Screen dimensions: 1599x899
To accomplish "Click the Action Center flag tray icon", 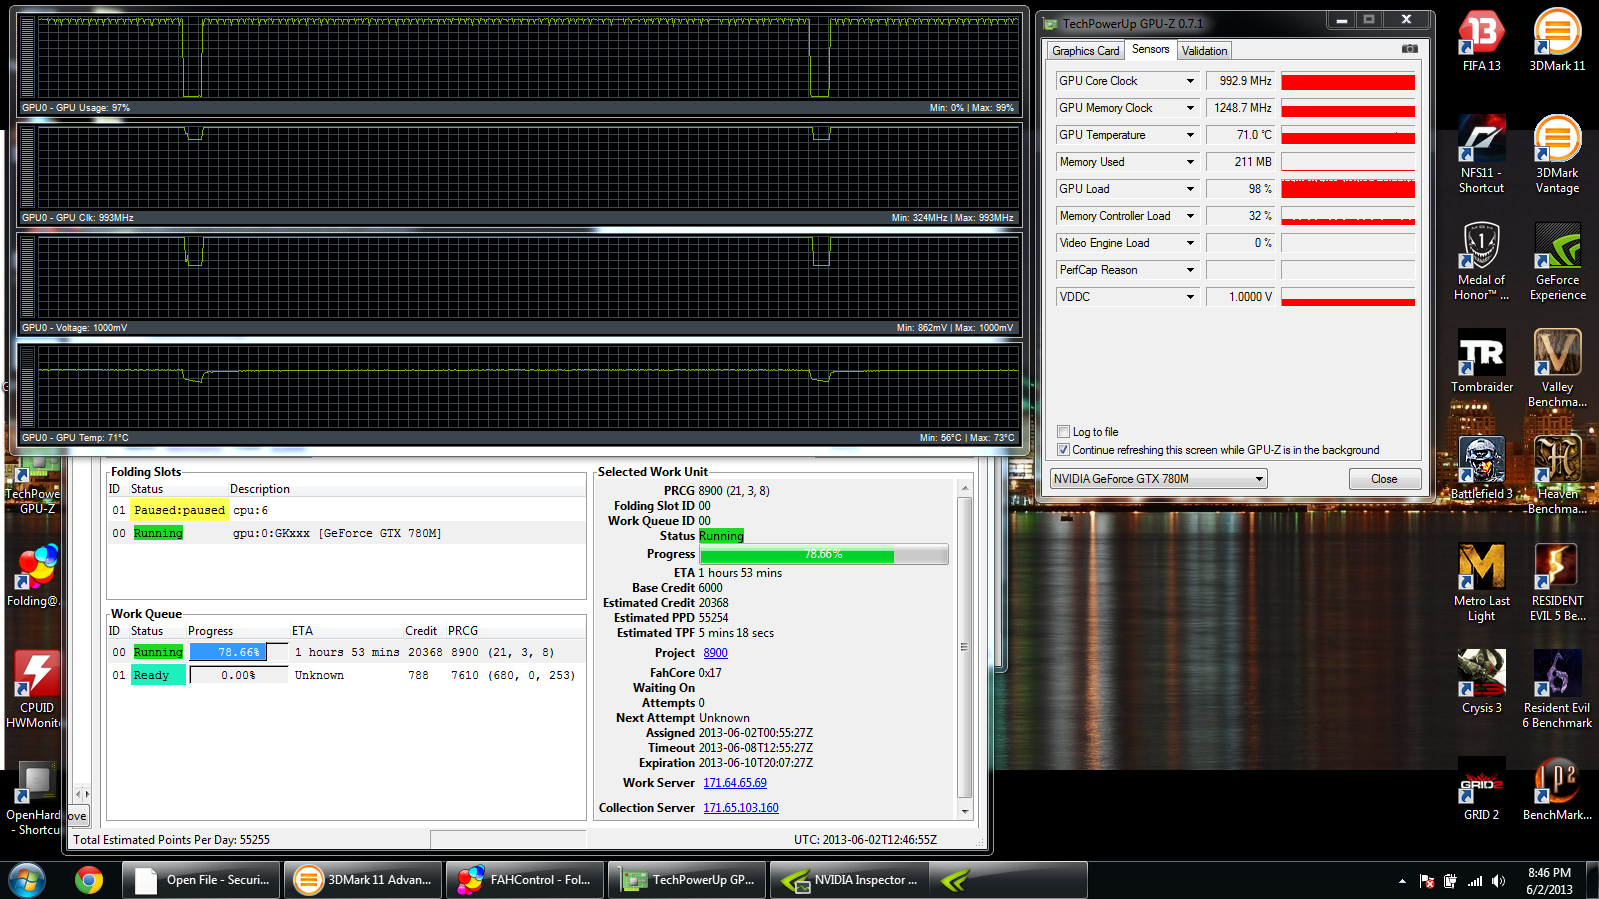I will coord(1427,881).
